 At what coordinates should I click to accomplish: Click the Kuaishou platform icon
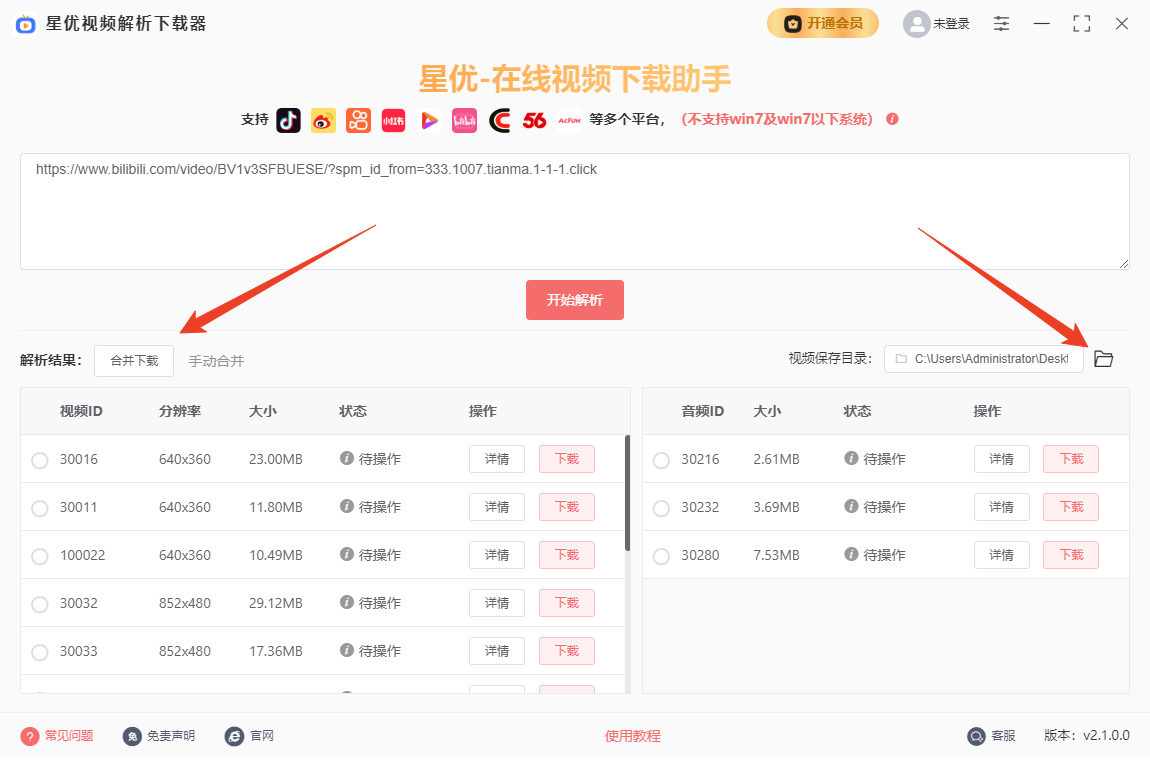pyautogui.click(x=358, y=120)
